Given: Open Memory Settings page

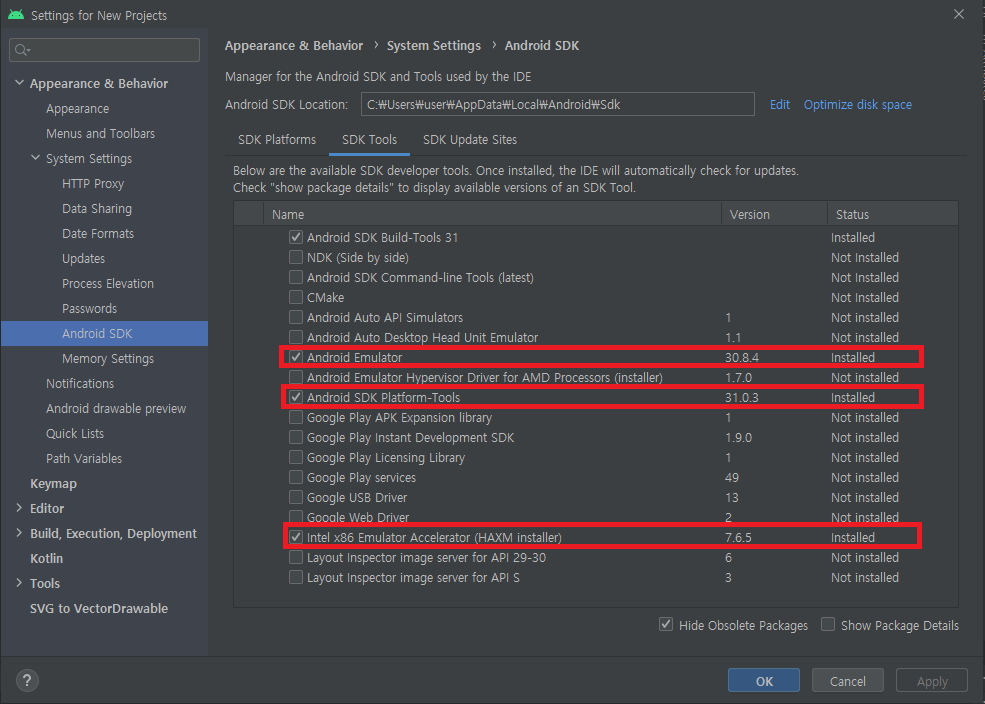Looking at the screenshot, I should (107, 359).
